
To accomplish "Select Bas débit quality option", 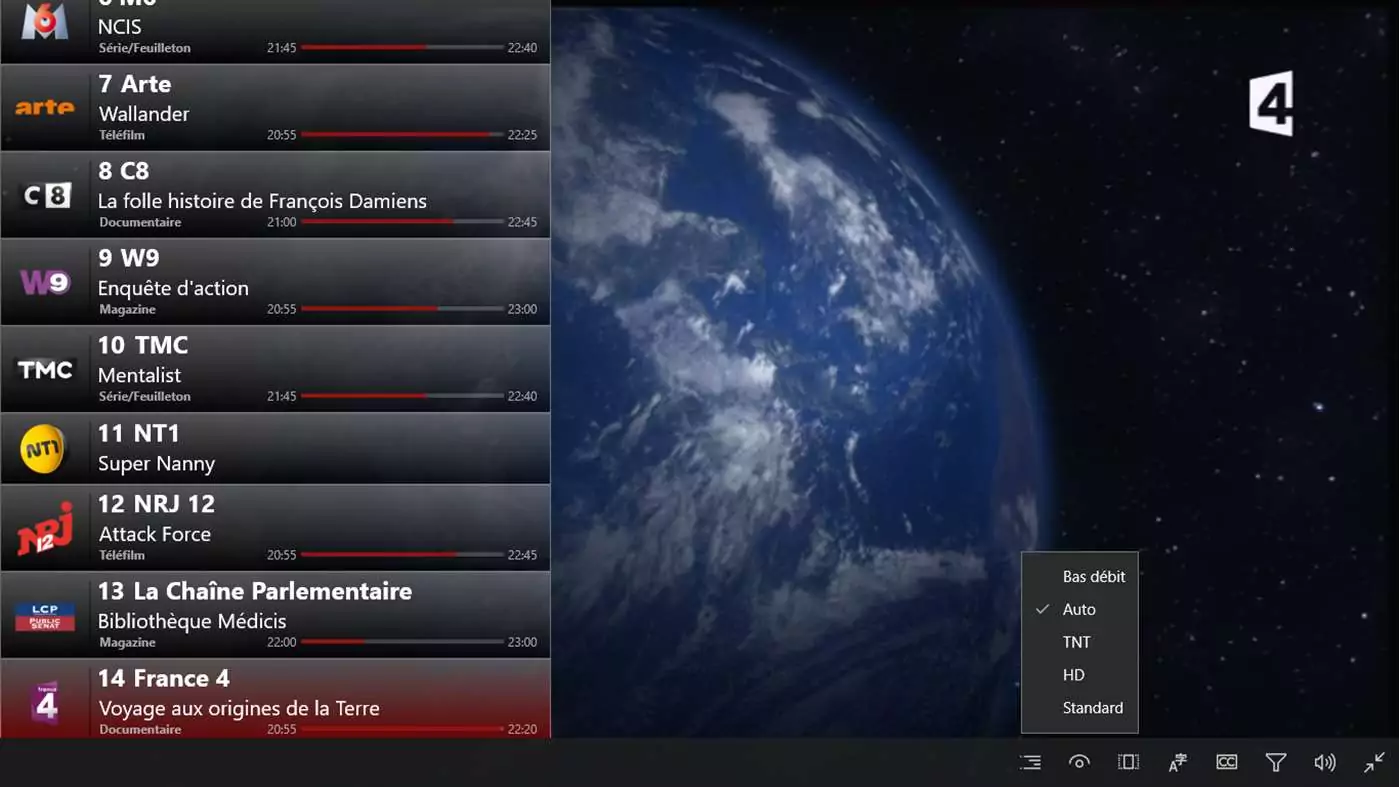I will click(x=1093, y=576).
